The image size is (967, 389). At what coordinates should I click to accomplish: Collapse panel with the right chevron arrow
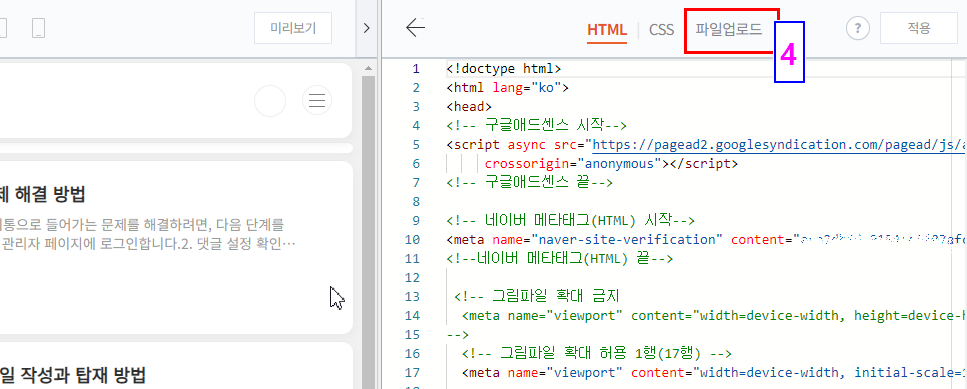pos(366,28)
